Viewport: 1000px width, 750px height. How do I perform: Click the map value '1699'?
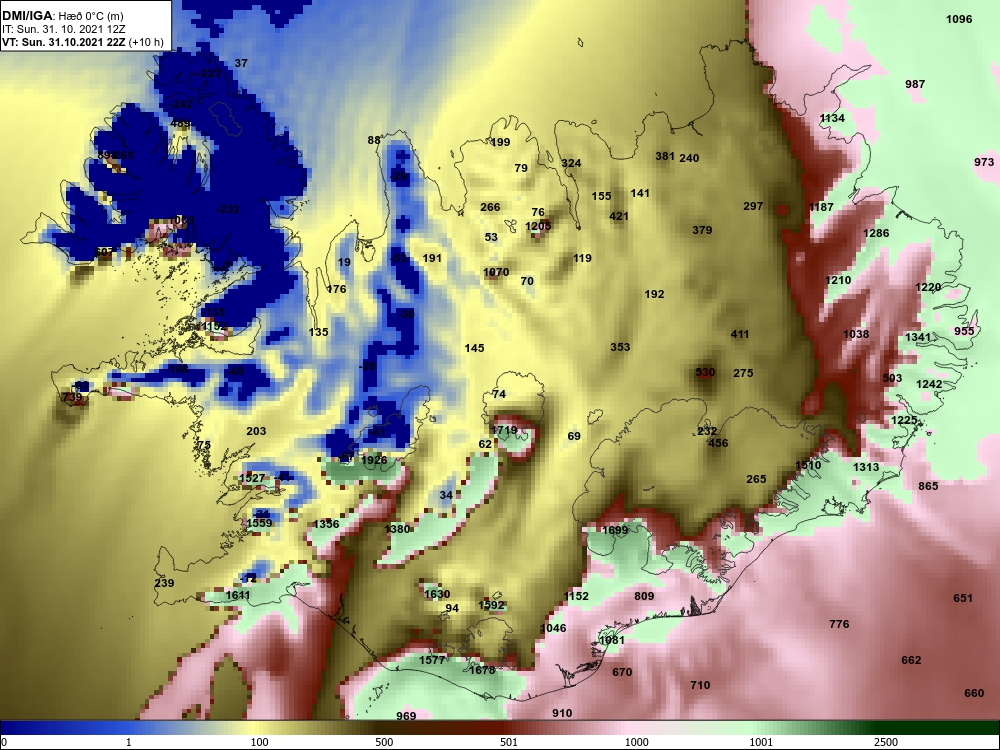[615, 529]
